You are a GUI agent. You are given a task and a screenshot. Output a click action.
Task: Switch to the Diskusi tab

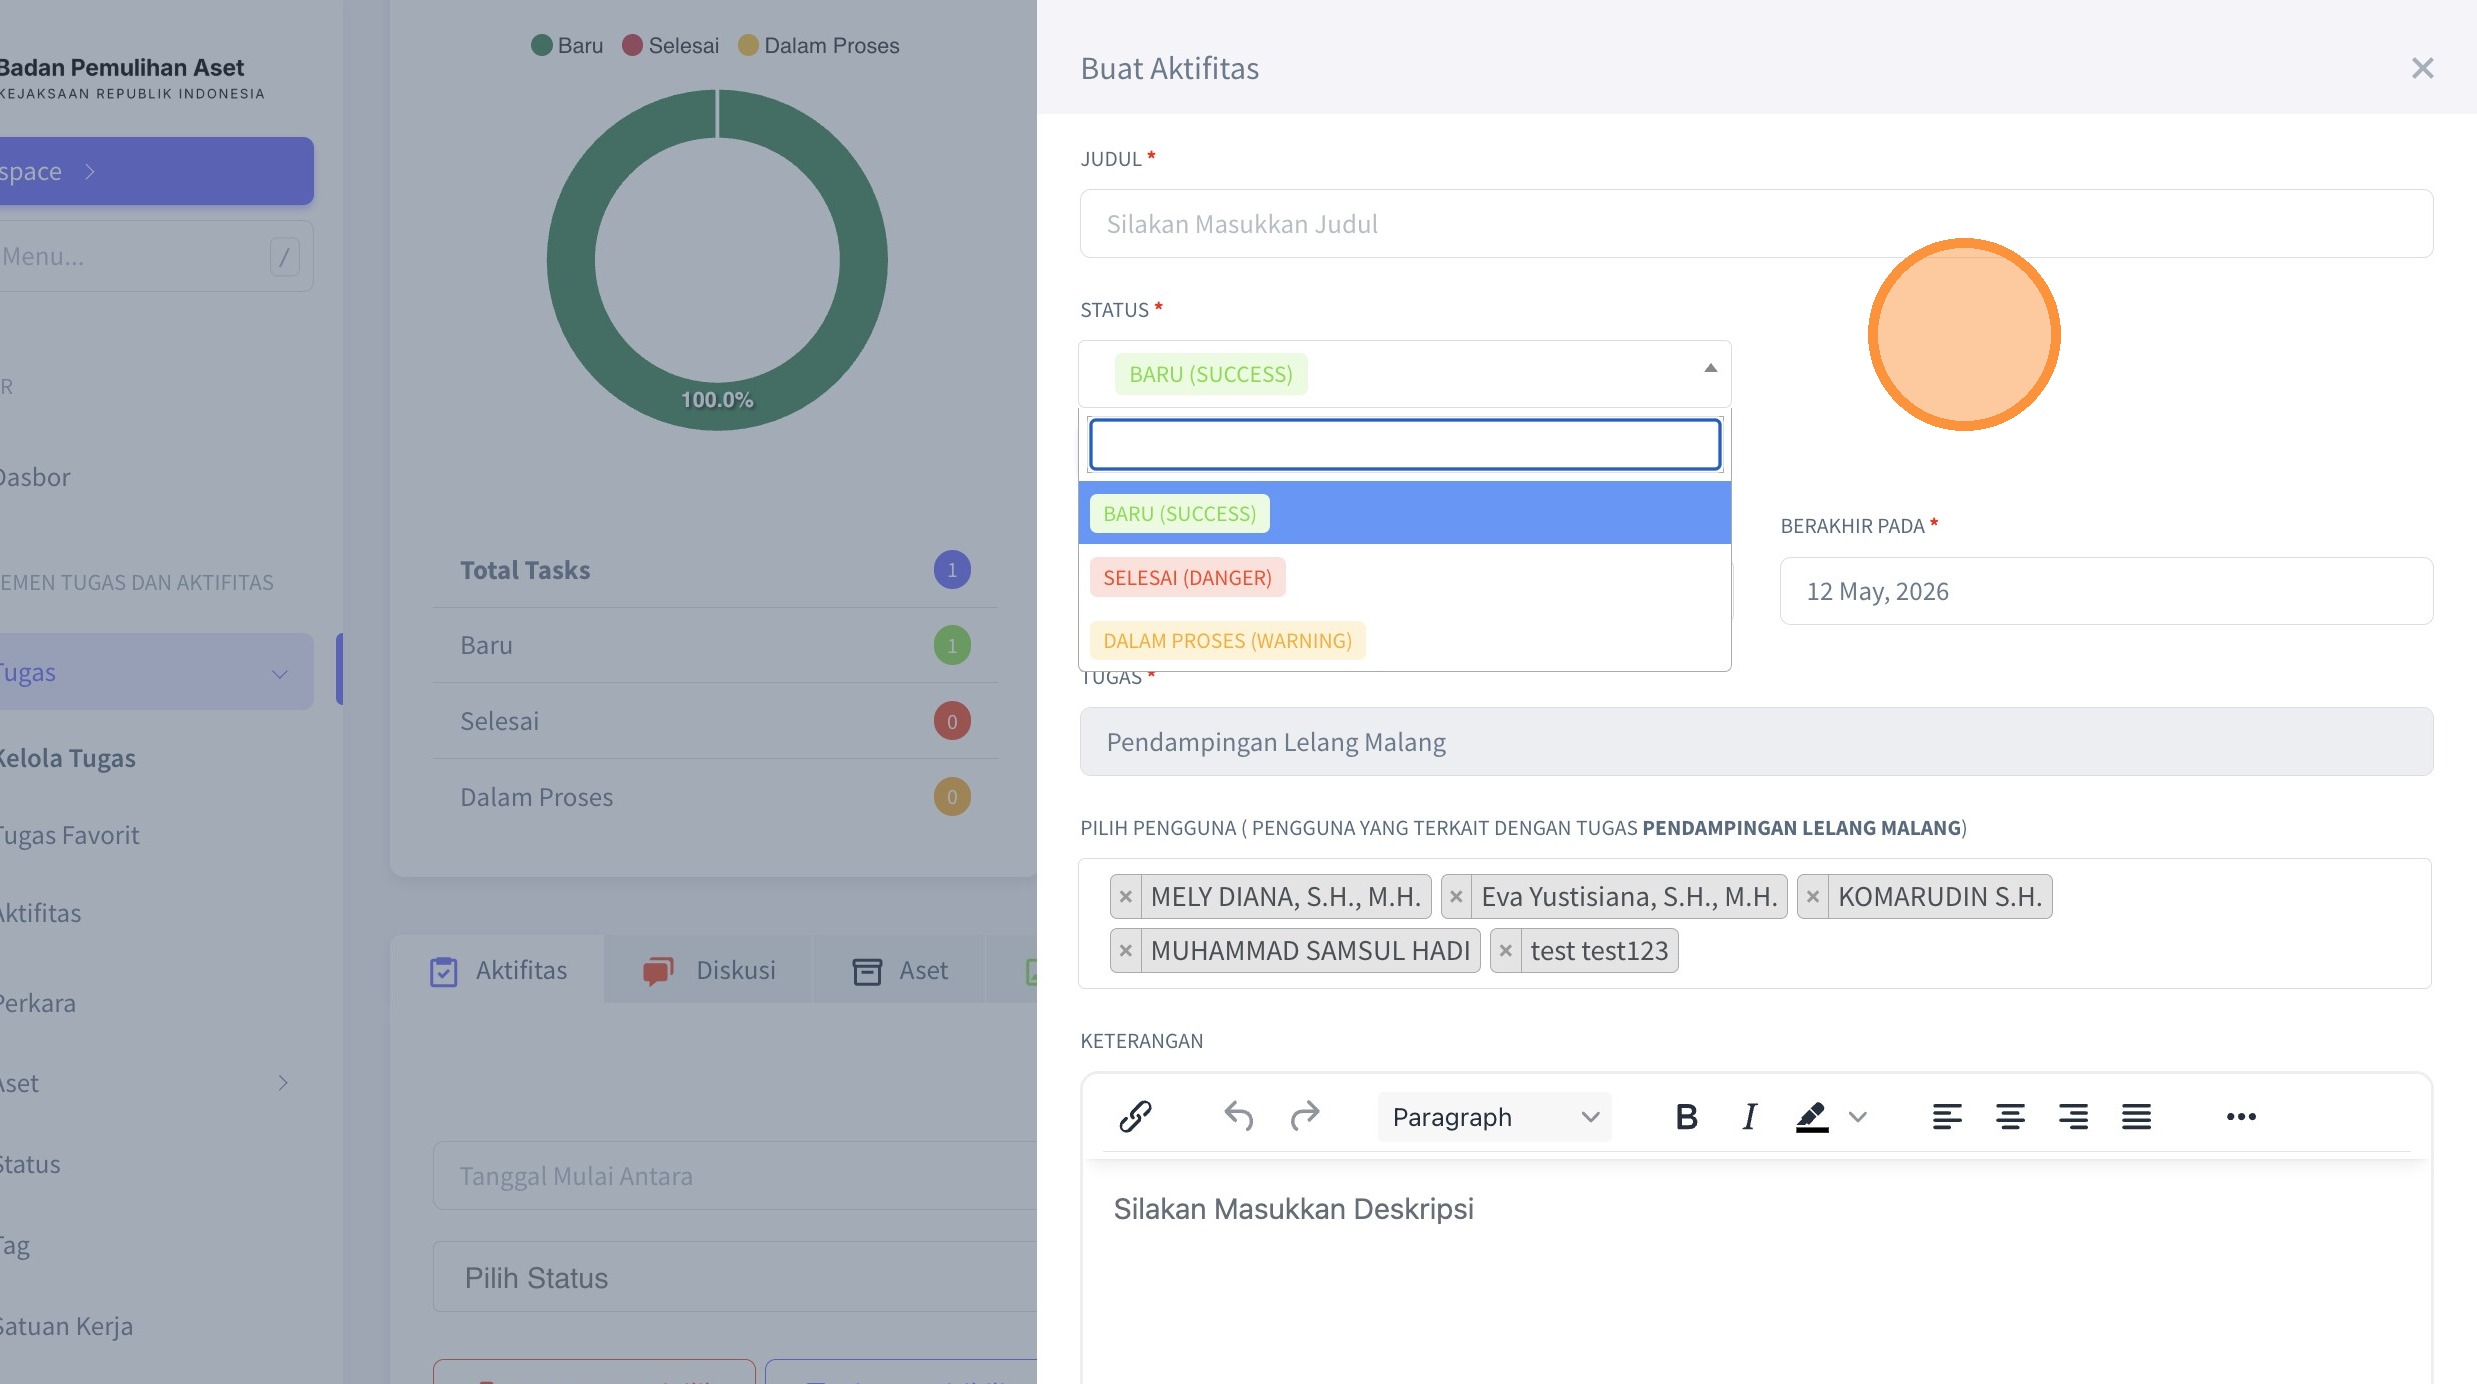point(709,970)
